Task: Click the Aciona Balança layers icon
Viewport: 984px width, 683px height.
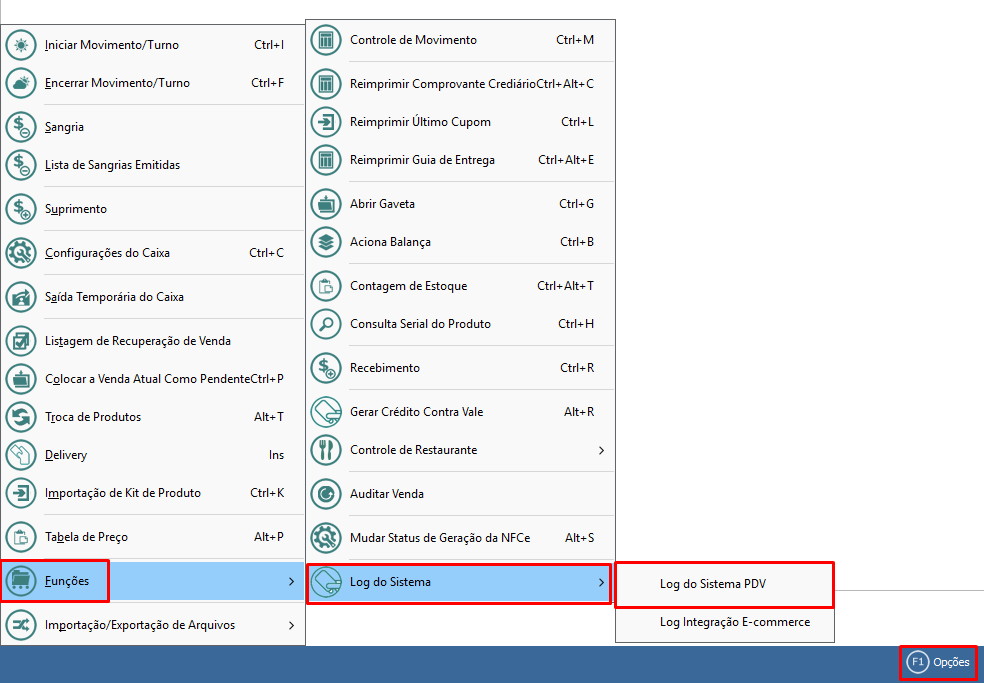Action: 326,242
